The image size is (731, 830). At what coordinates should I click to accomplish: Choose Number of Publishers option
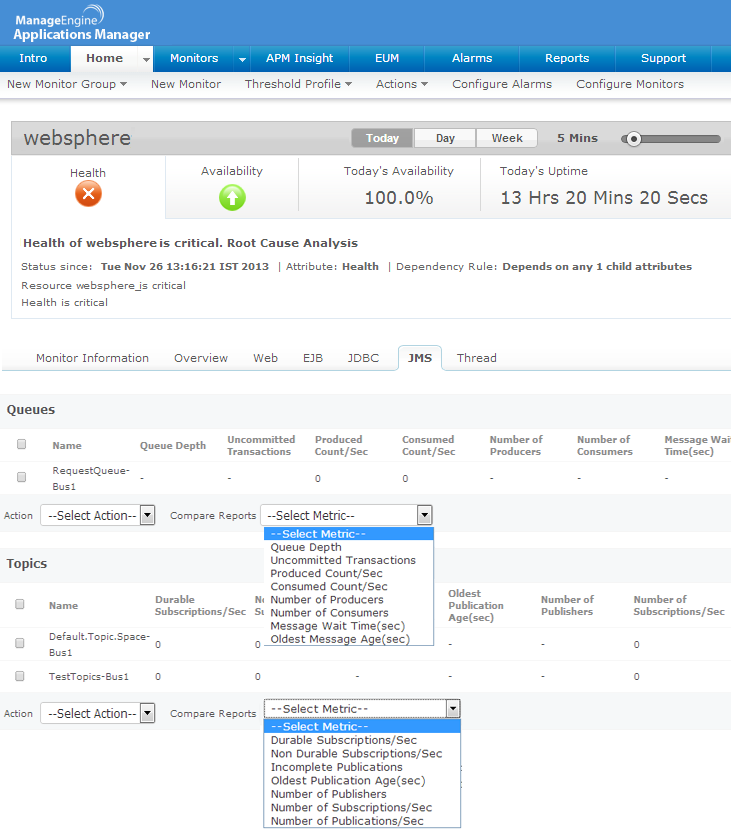tap(362, 794)
